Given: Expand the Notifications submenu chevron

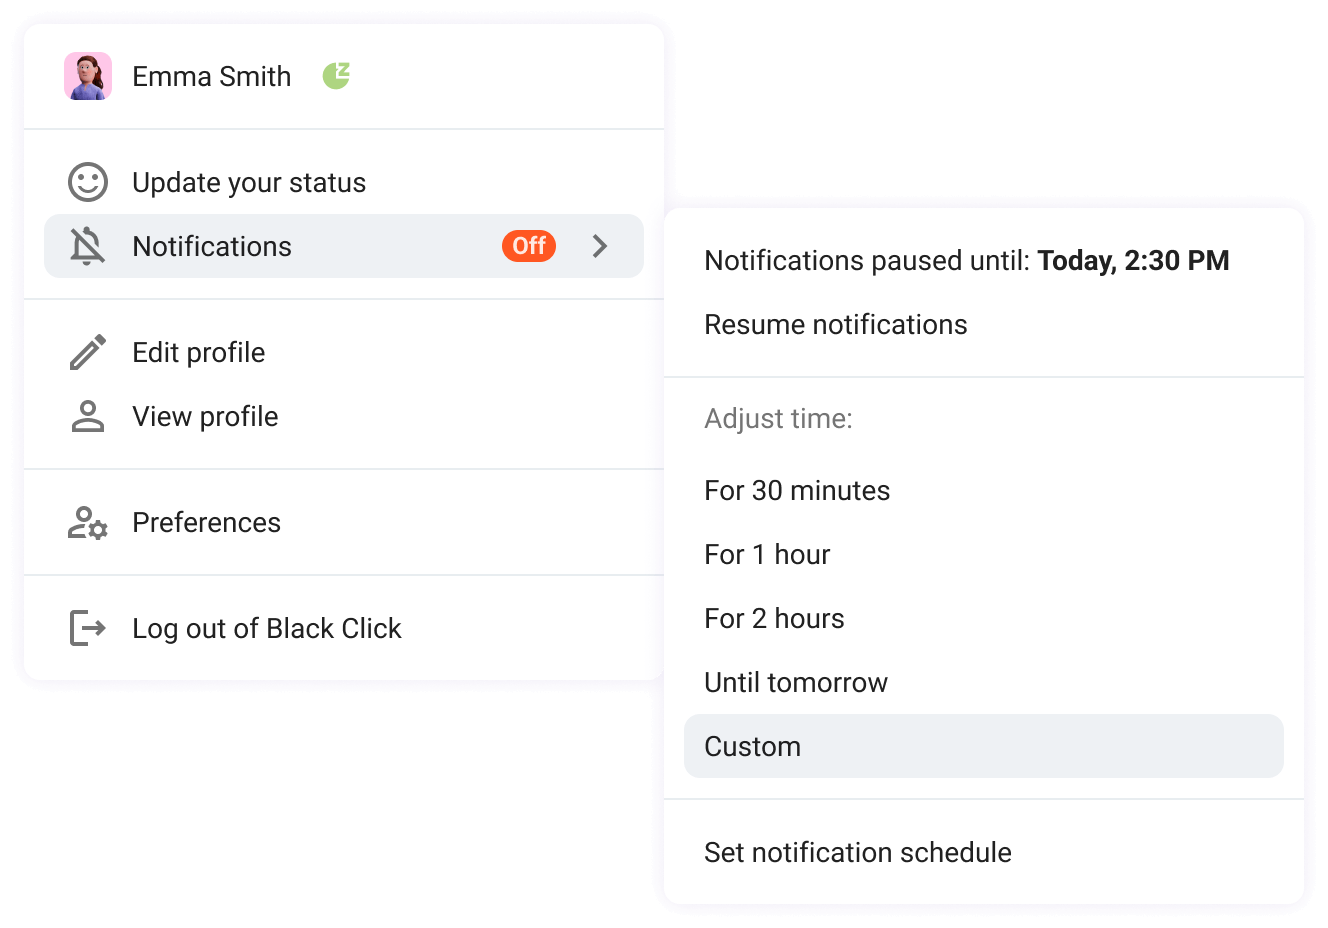Looking at the screenshot, I should pos(600,246).
